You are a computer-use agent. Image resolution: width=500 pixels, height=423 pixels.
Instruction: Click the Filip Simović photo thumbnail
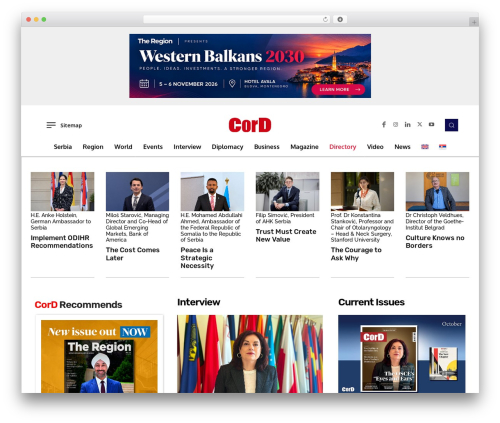(287, 191)
